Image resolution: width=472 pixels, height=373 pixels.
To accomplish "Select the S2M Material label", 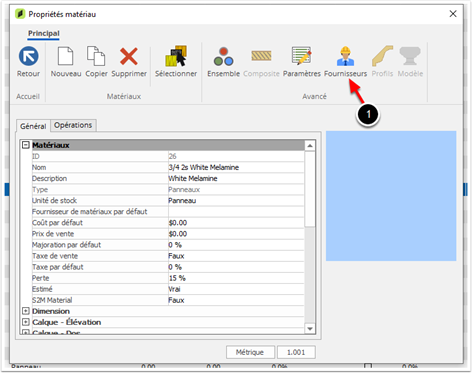I will [52, 300].
